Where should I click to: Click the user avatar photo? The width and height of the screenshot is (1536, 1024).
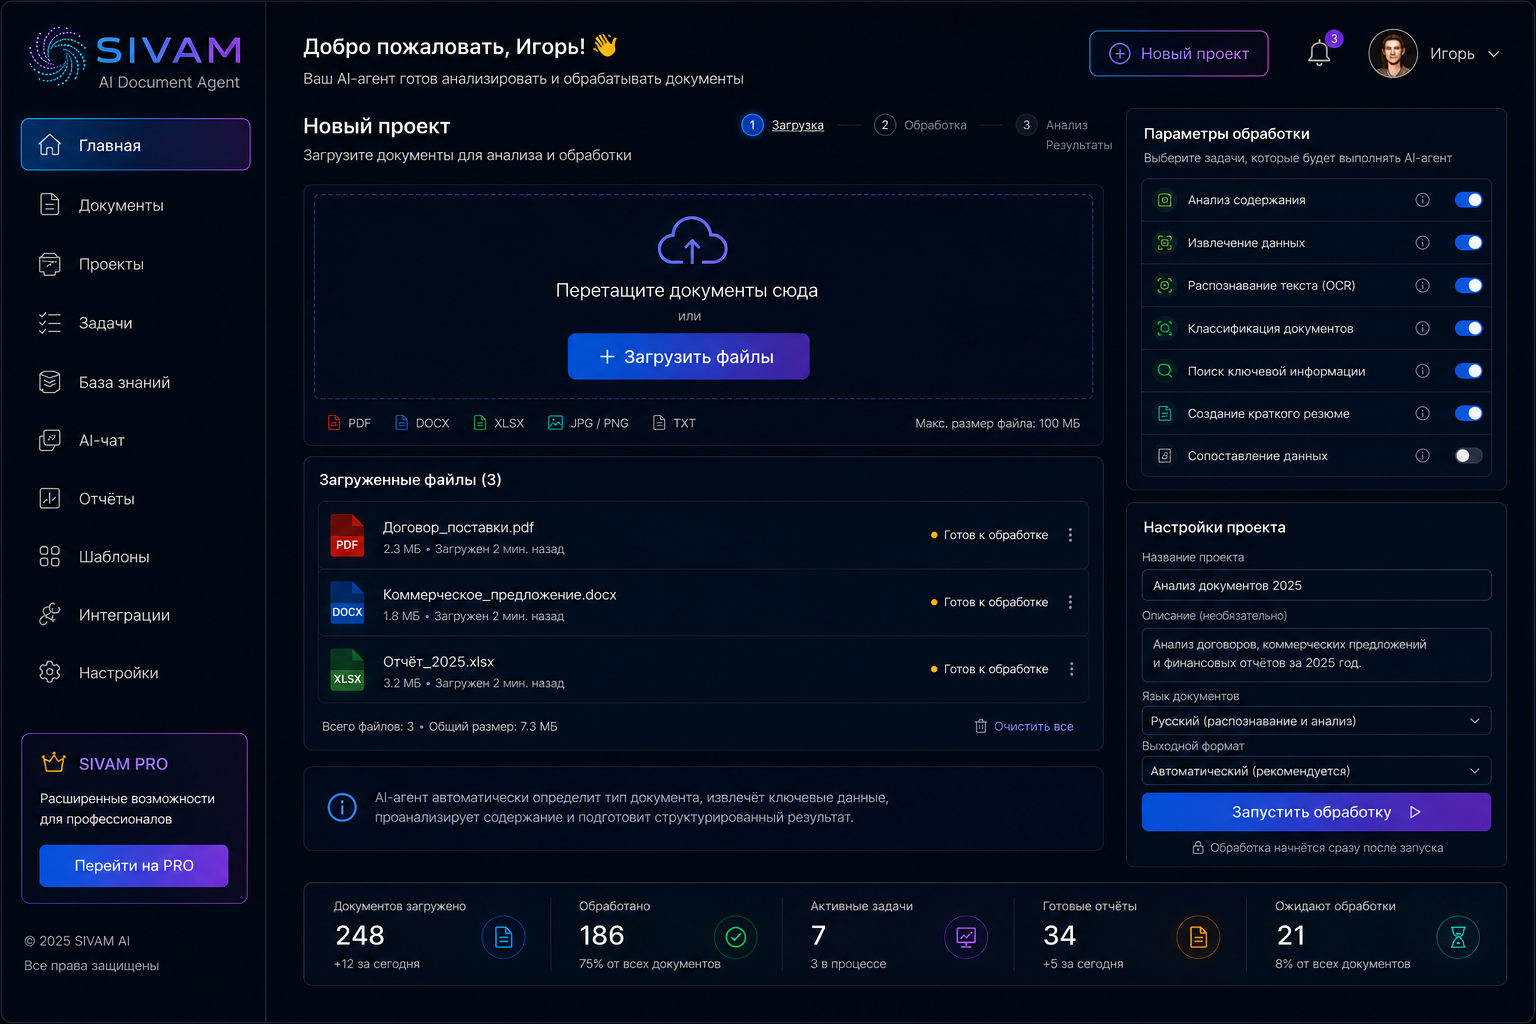(1393, 53)
